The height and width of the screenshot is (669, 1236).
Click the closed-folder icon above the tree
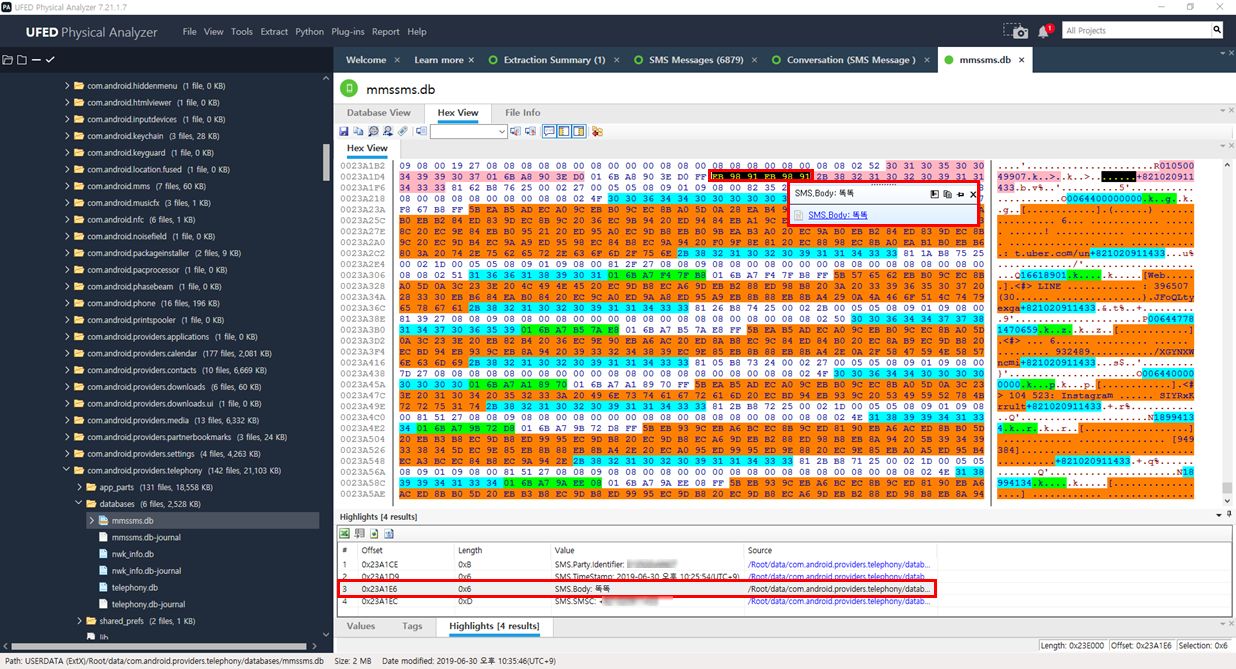pos(21,60)
